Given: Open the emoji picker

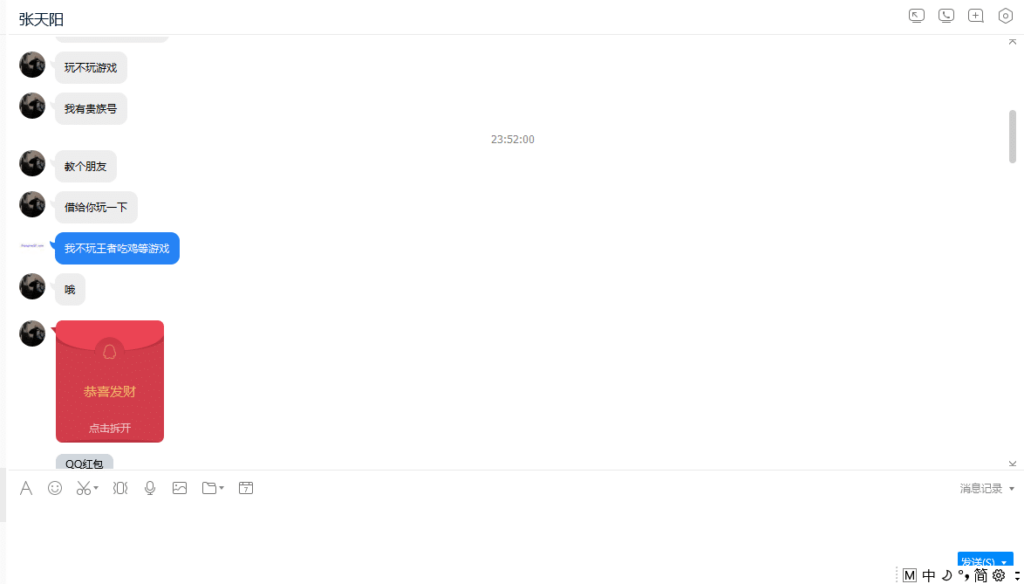Looking at the screenshot, I should pos(55,488).
